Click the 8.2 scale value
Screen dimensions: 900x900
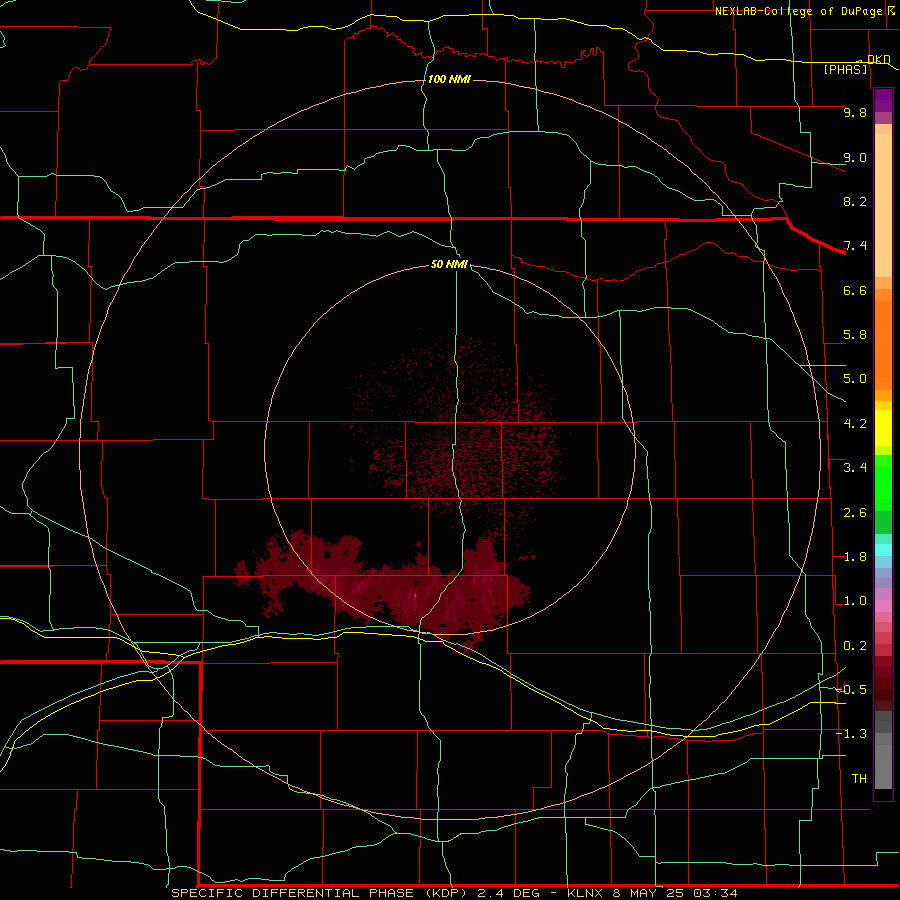coord(855,201)
